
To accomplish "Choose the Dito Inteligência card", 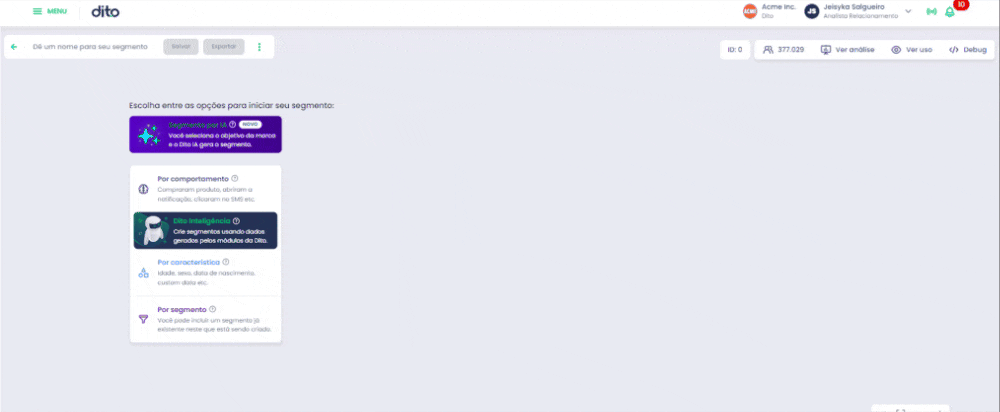I will (x=205, y=230).
